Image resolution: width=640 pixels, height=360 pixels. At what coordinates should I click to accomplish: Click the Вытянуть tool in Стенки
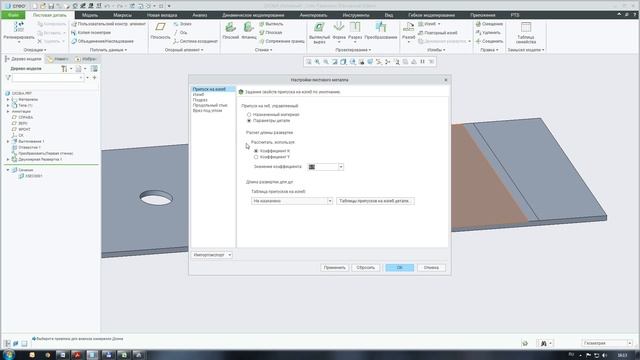pyautogui.click(x=271, y=24)
